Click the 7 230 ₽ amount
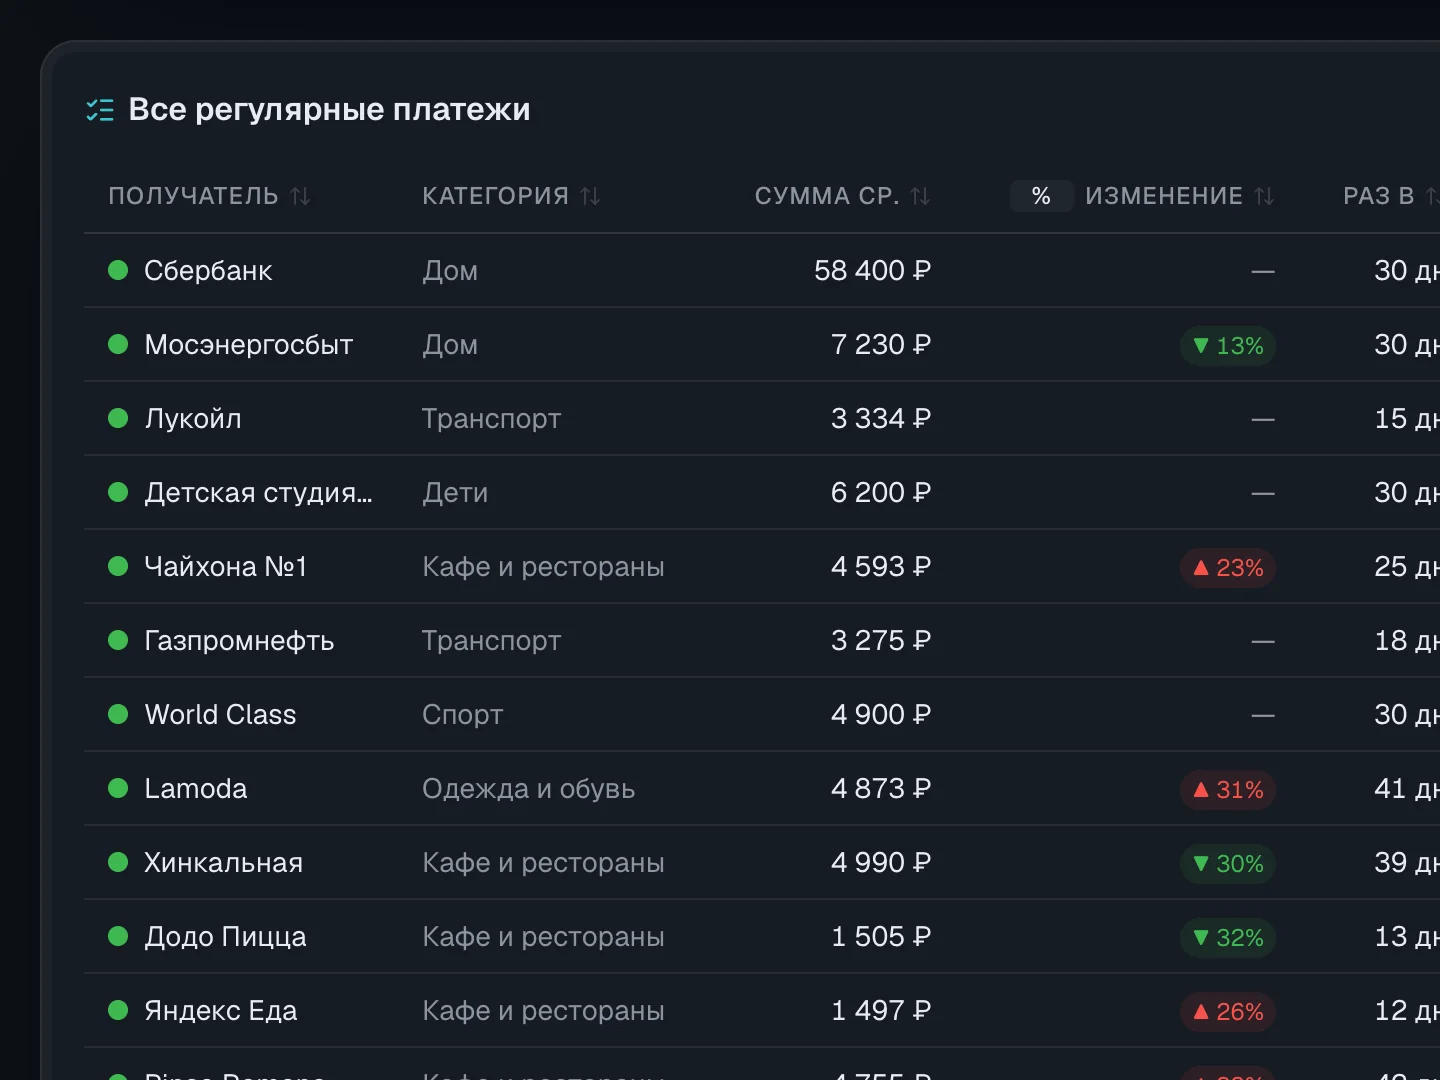Image resolution: width=1440 pixels, height=1080 pixels. [x=881, y=344]
